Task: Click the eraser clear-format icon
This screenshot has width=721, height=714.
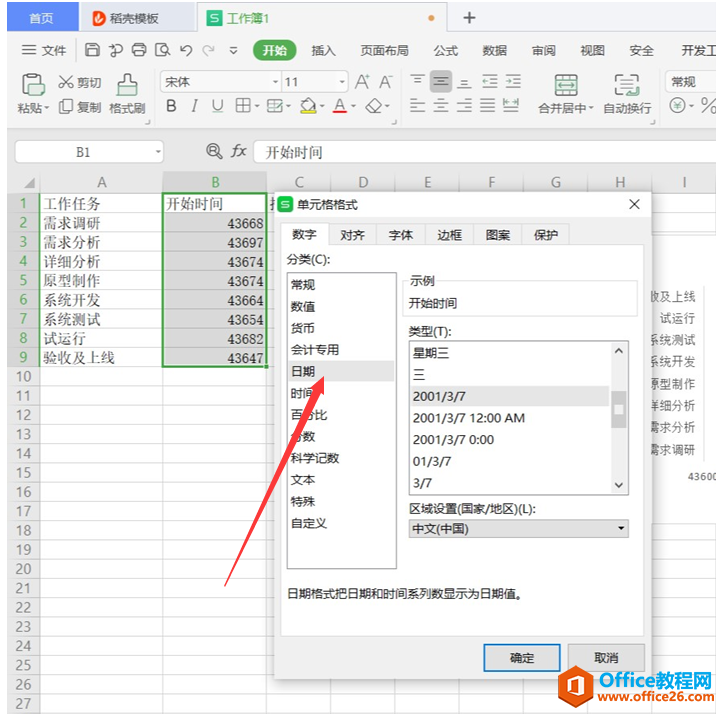Action: pos(373,106)
